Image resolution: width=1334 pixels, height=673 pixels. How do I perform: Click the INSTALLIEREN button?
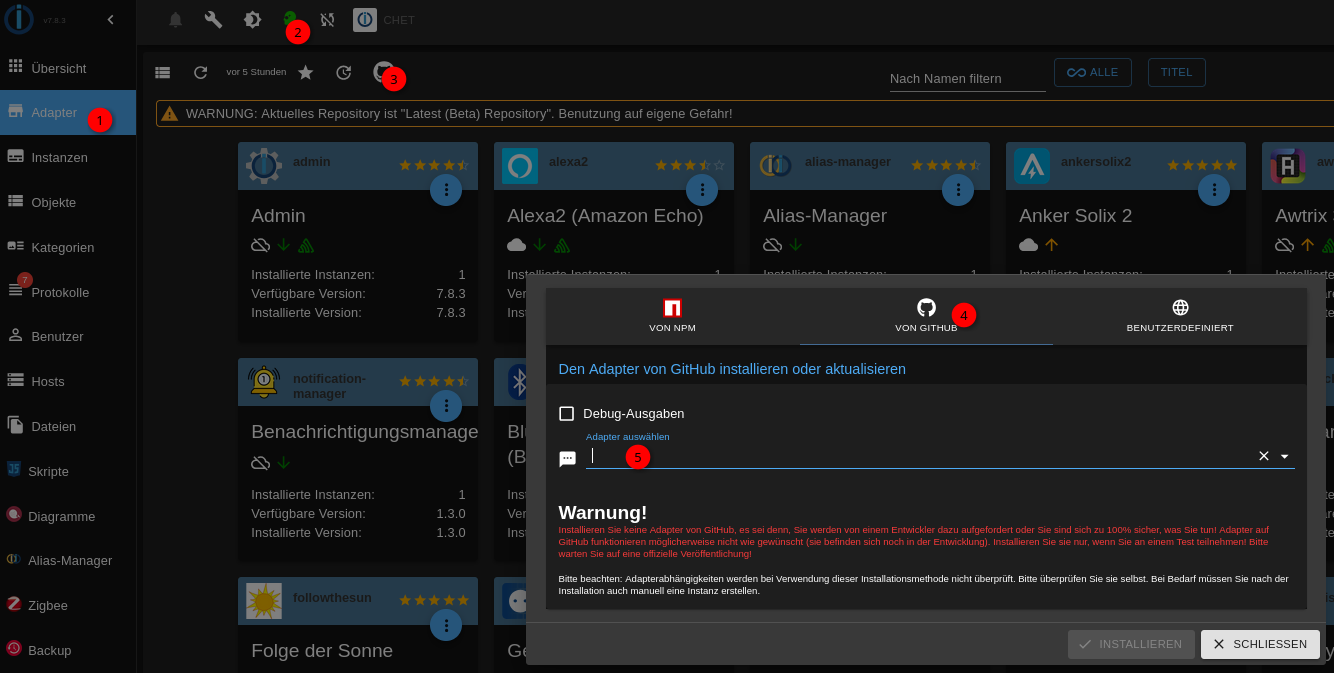[1131, 644]
